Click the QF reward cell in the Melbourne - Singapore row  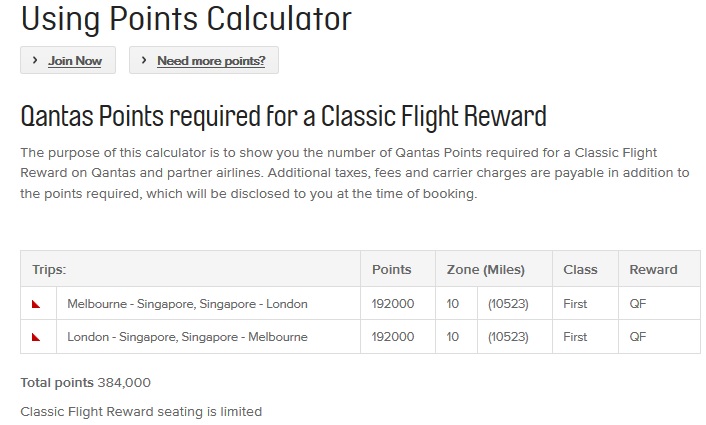coord(638,304)
